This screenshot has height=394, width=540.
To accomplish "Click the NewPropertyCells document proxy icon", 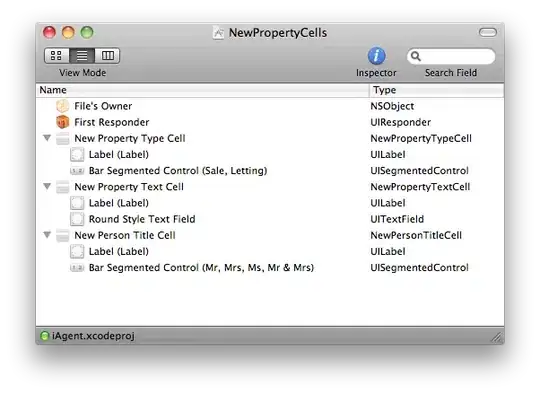I will (218, 33).
